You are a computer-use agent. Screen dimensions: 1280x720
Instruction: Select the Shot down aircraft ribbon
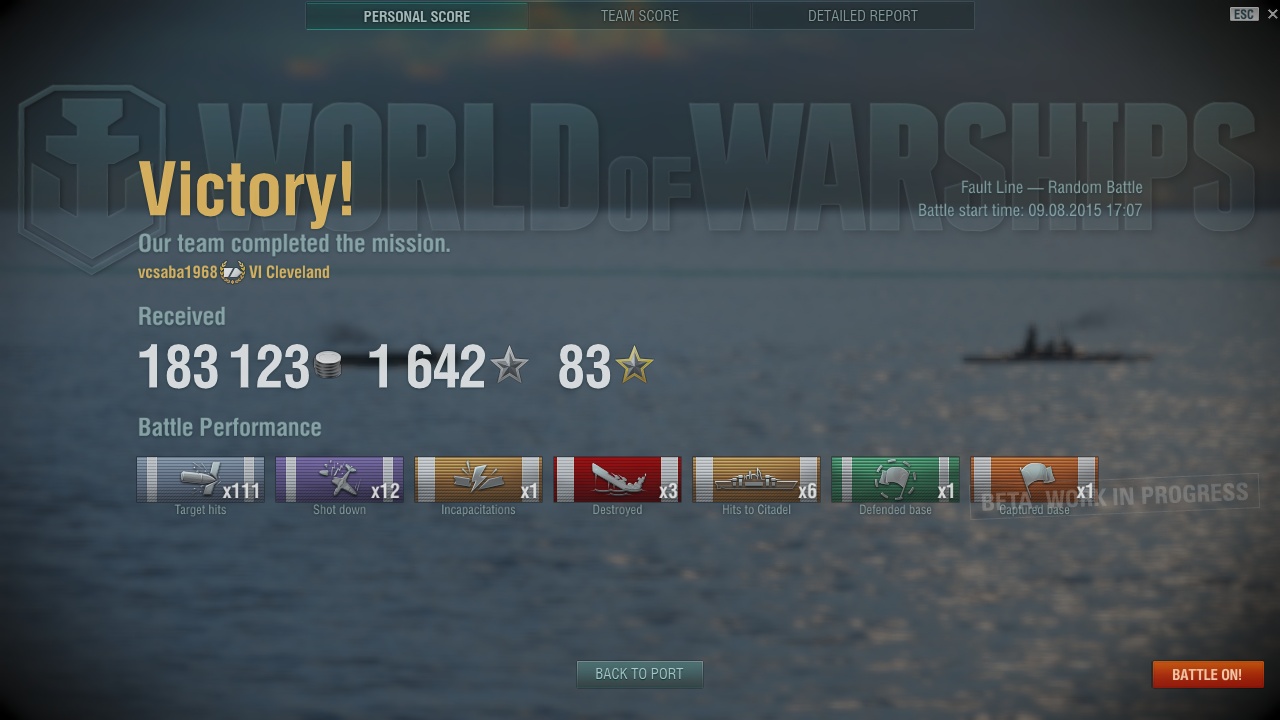coord(339,480)
